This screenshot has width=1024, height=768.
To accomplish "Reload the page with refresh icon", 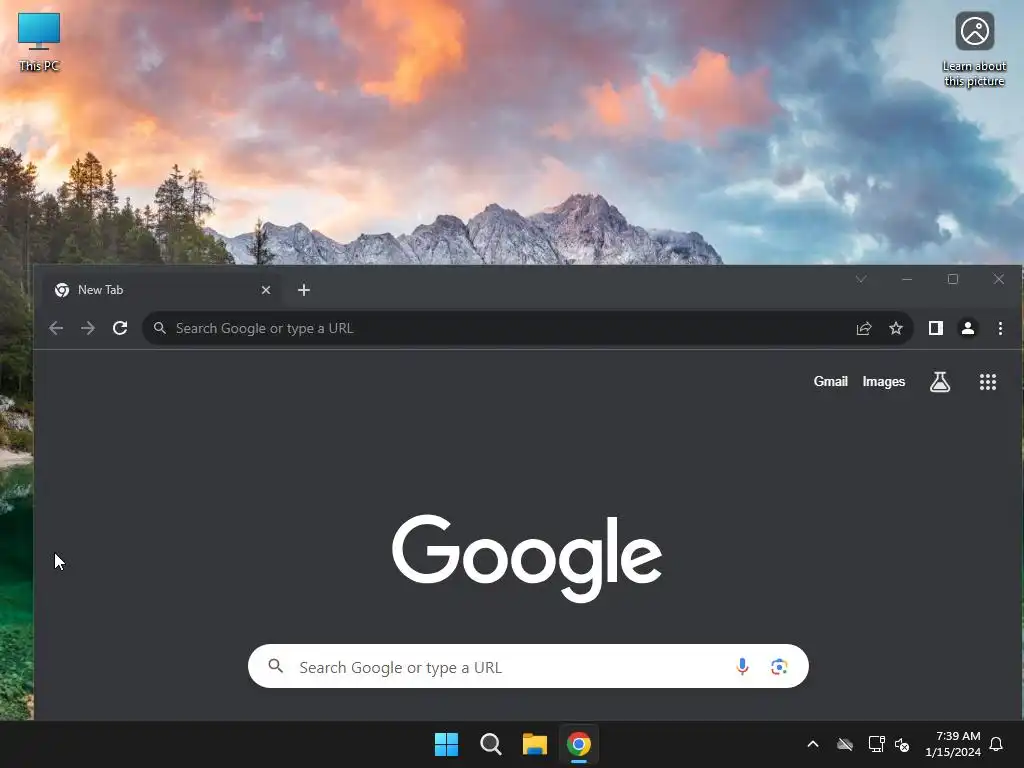I will pos(120,328).
